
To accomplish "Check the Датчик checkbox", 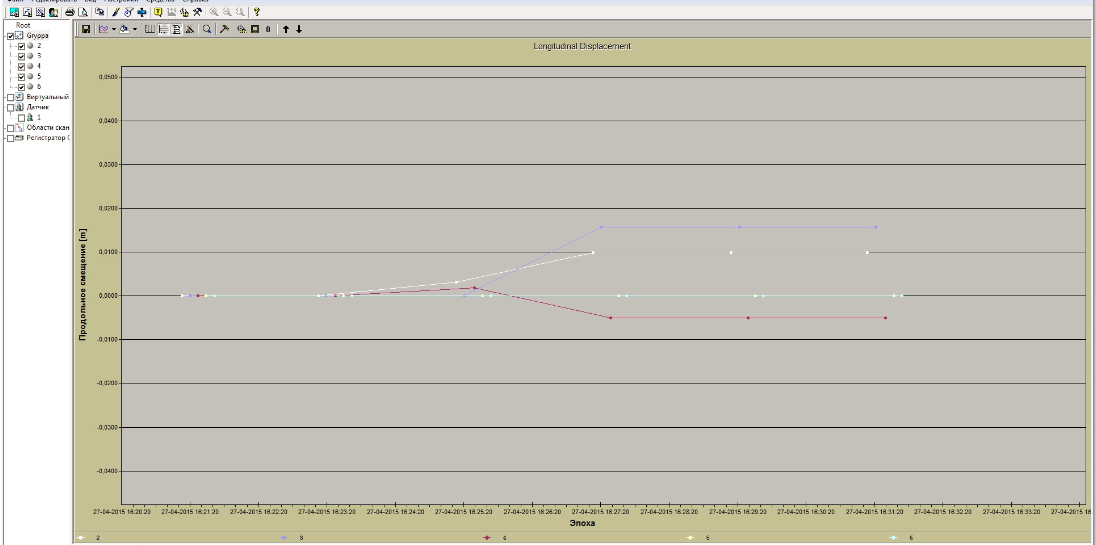I will pyautogui.click(x=10, y=108).
